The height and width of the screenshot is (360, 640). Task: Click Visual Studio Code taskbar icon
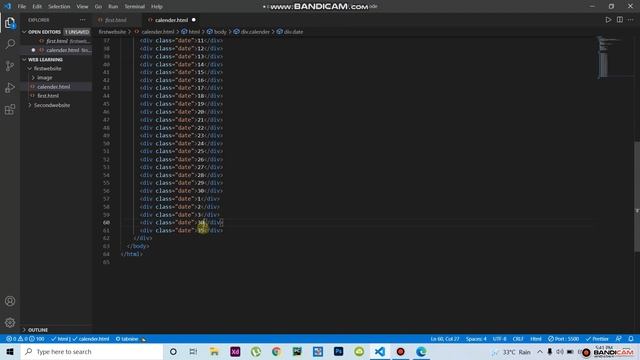pos(380,351)
